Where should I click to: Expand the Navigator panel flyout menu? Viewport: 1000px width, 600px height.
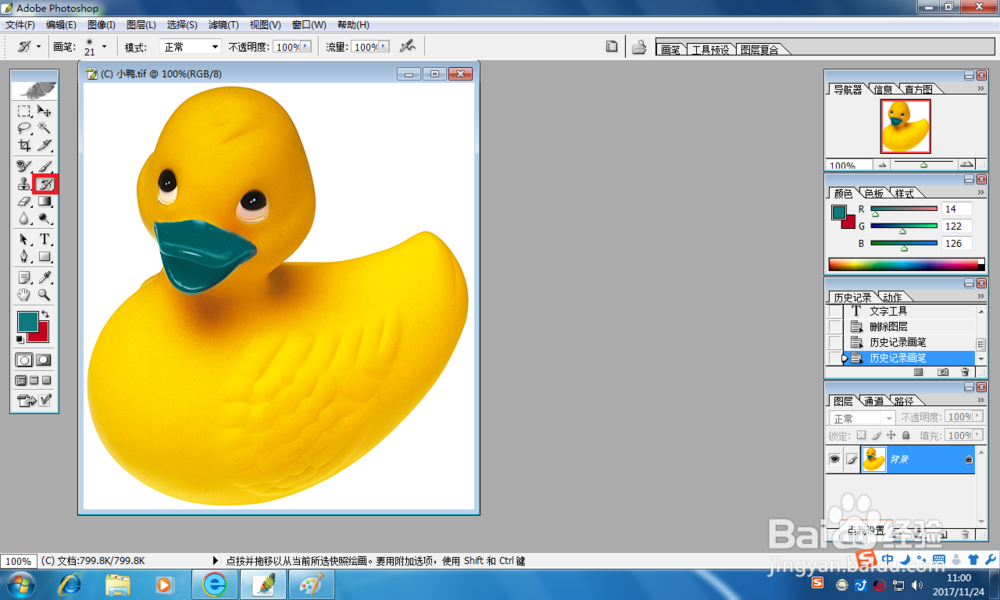[981, 89]
